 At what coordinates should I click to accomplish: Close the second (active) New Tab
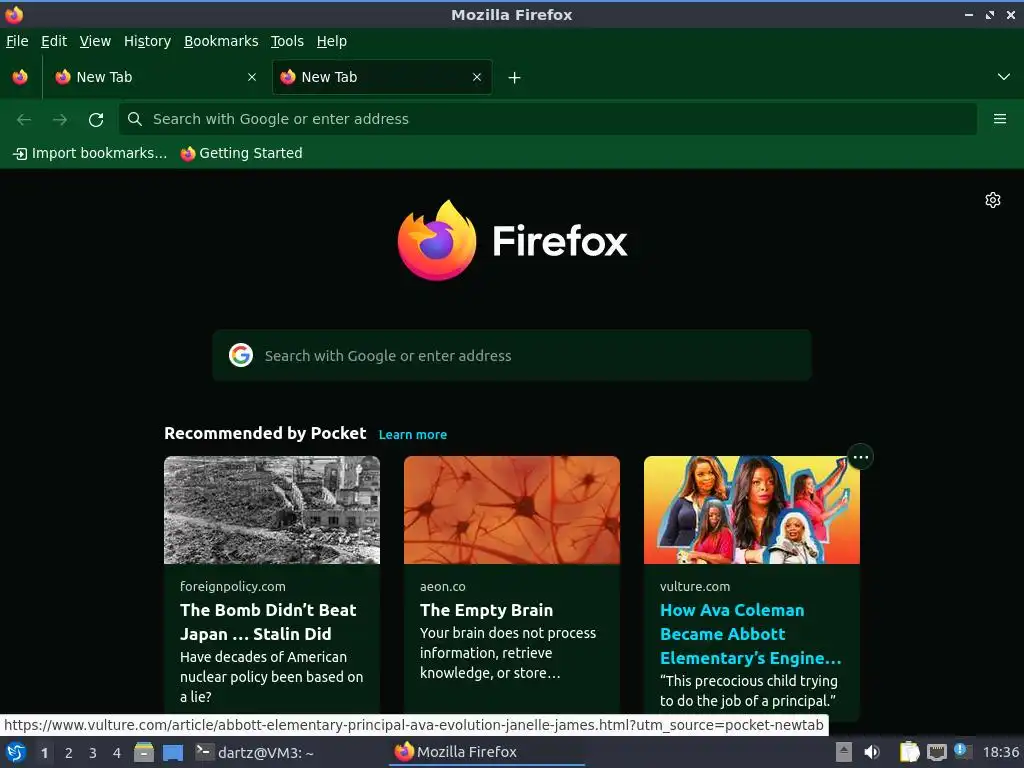pos(477,77)
